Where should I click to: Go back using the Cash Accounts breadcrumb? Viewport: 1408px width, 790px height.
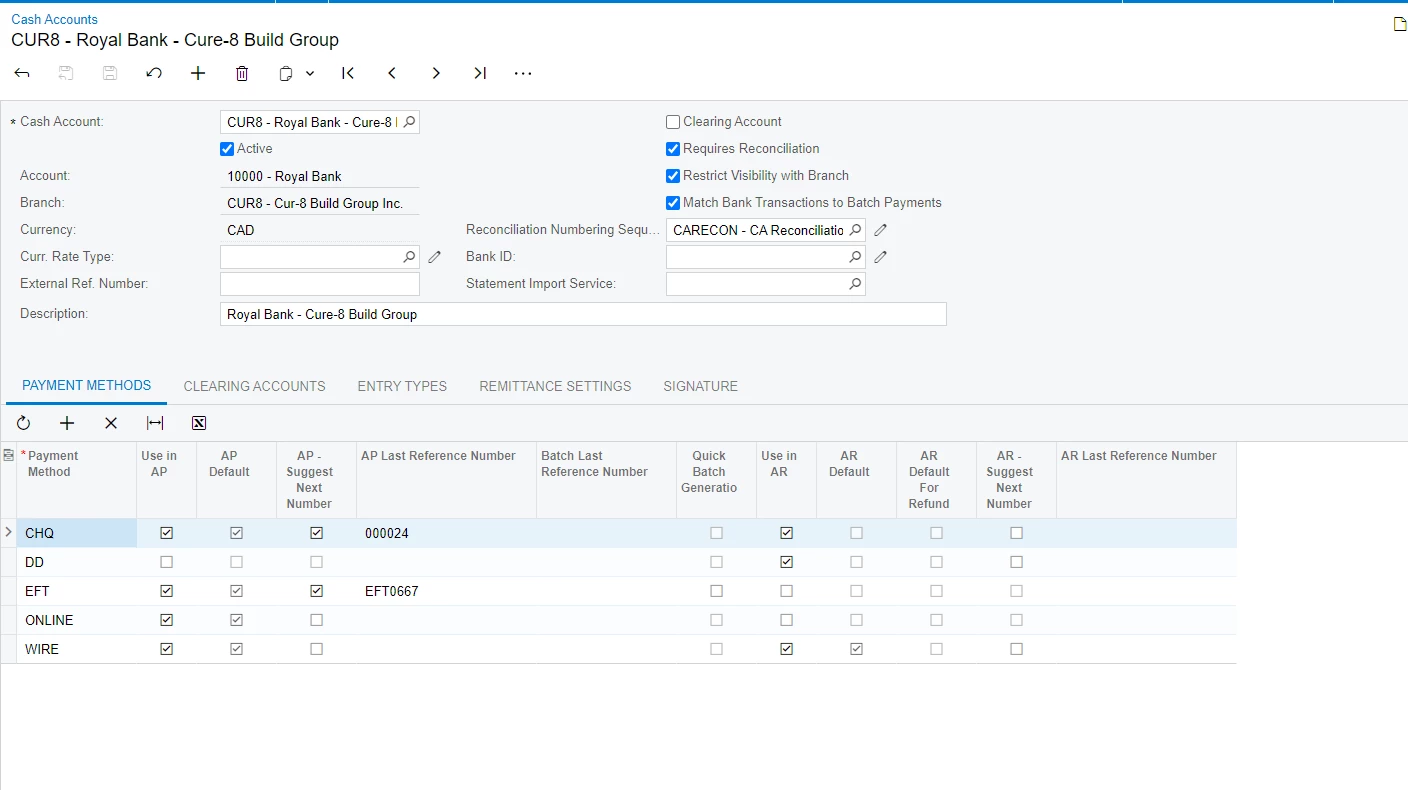point(53,19)
